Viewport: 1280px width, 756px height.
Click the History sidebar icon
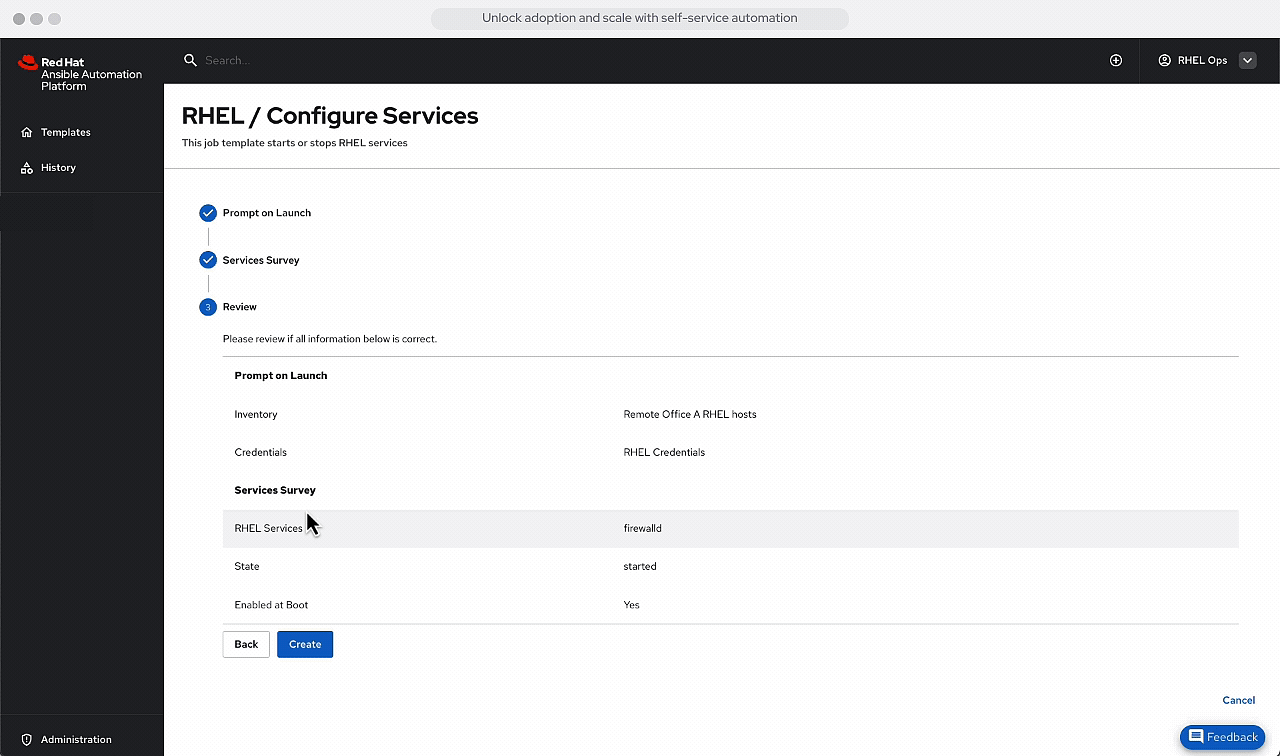tap(27, 168)
